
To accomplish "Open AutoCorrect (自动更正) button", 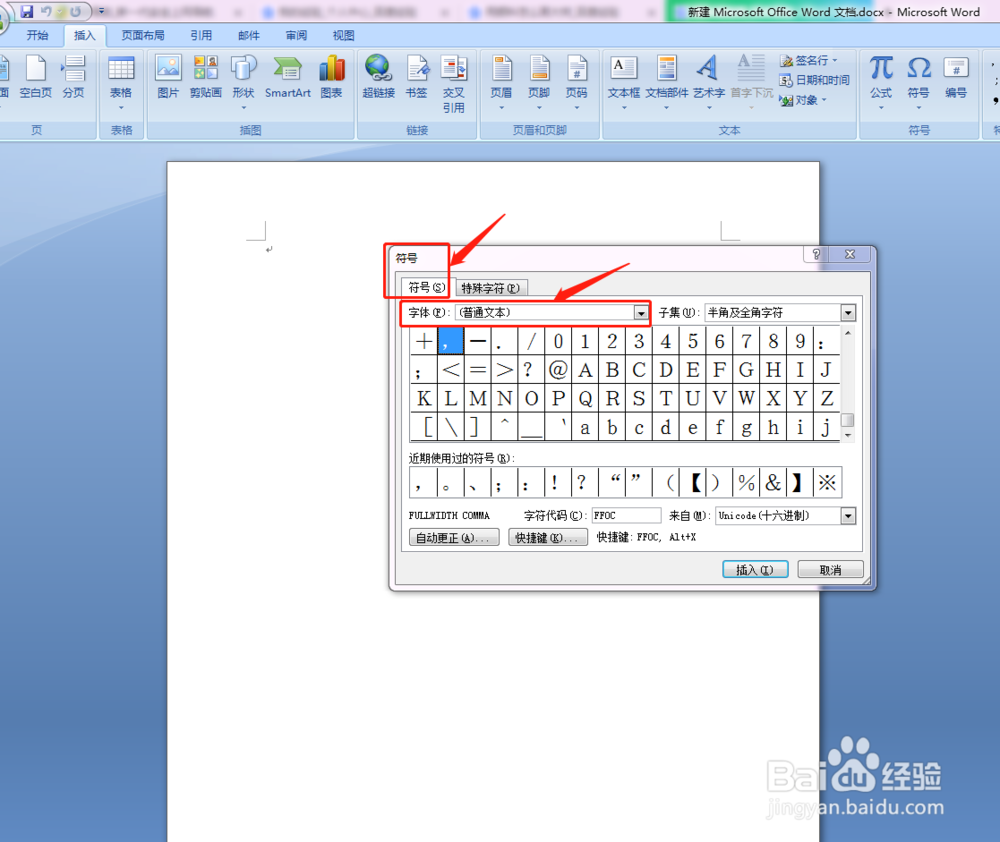I will tap(453, 538).
